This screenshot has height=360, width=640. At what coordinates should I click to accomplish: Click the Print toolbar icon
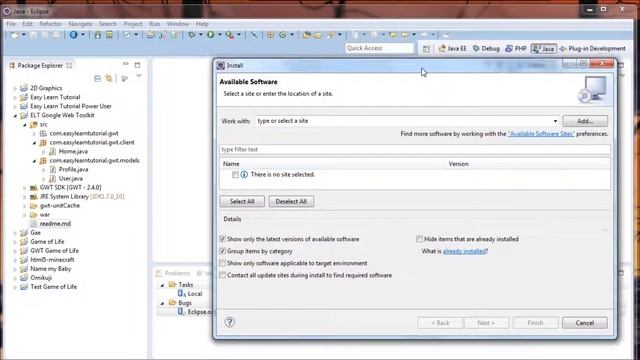pos(56,35)
